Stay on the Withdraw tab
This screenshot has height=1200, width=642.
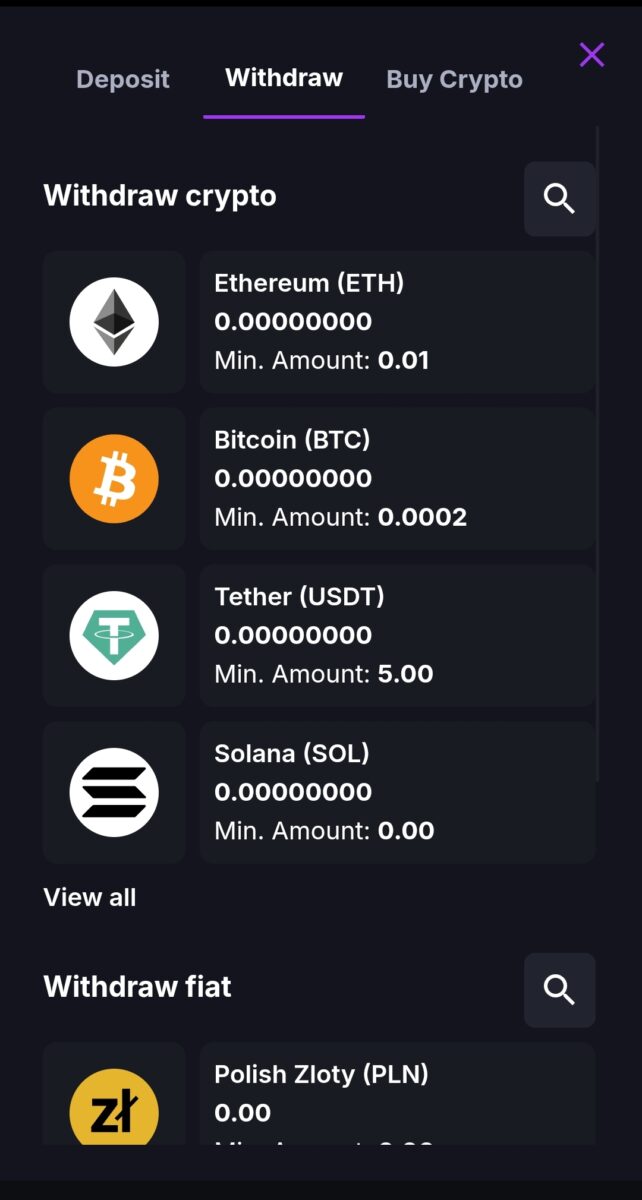283,78
